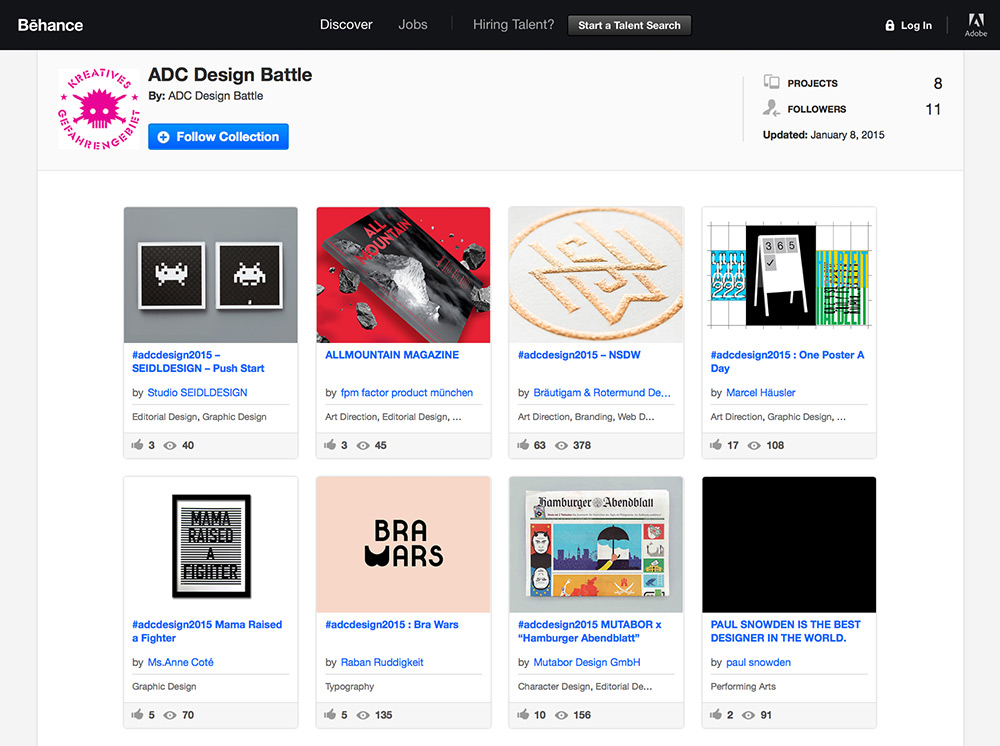This screenshot has width=1000, height=746.
Task: Click the thumbs-up icon on Push Start card
Action: click(x=137, y=444)
